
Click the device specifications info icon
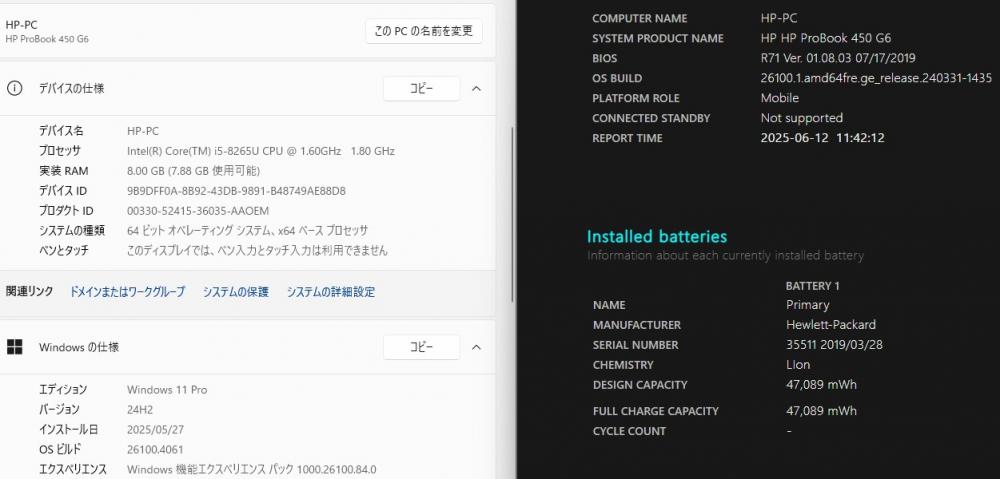click(14, 89)
